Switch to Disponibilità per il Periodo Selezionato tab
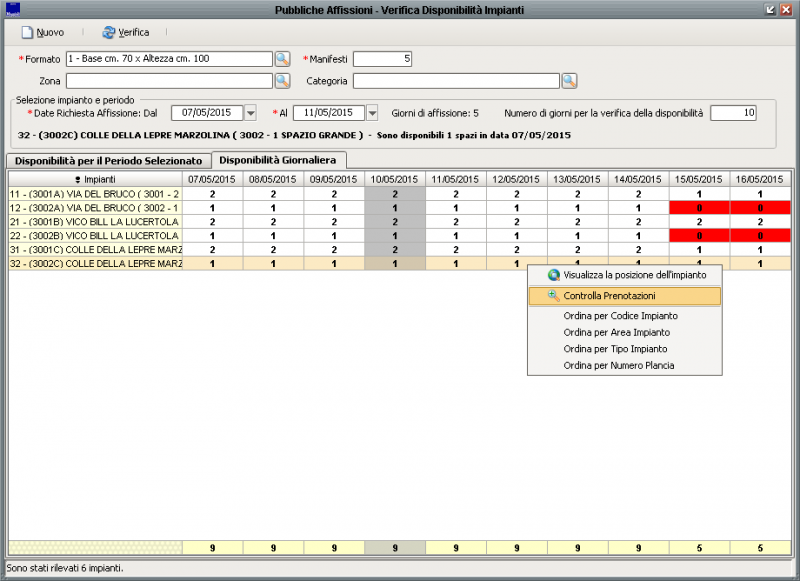800x581 pixels. point(108,160)
